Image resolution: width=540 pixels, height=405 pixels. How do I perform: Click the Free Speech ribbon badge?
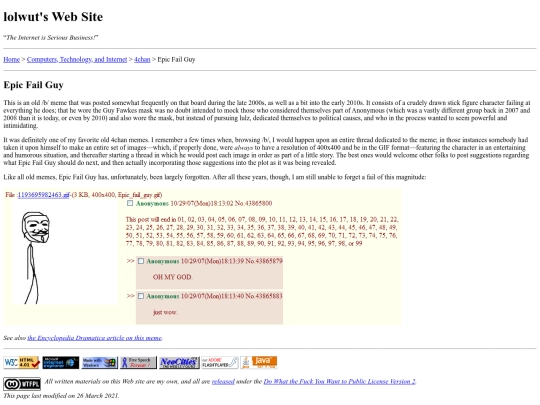tap(138, 362)
